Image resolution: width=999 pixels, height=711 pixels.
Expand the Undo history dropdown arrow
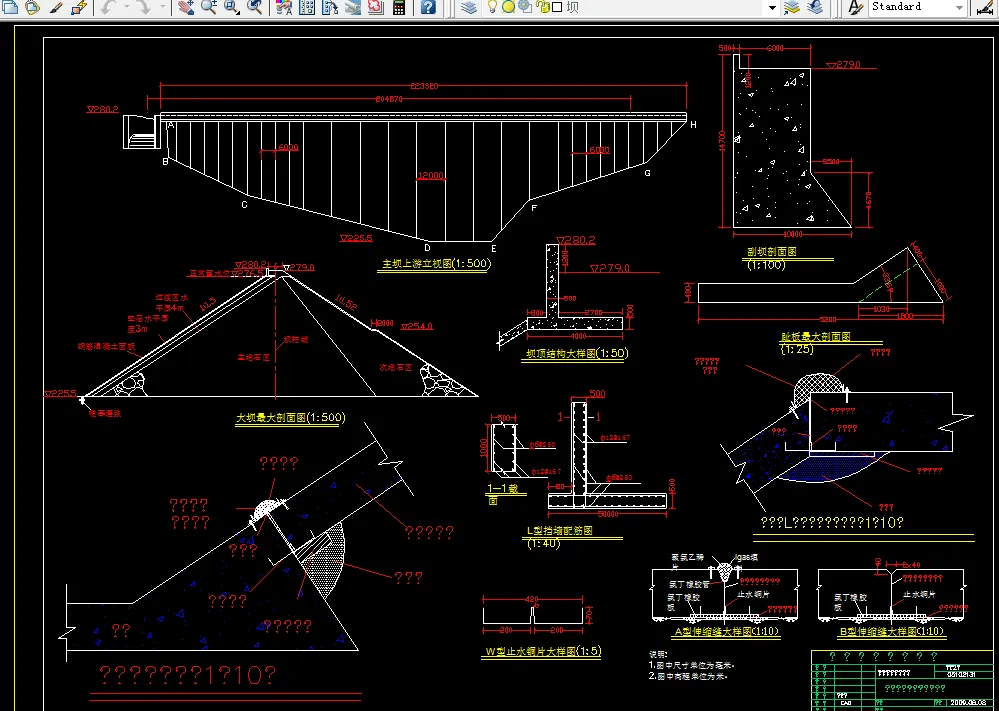(x=127, y=7)
